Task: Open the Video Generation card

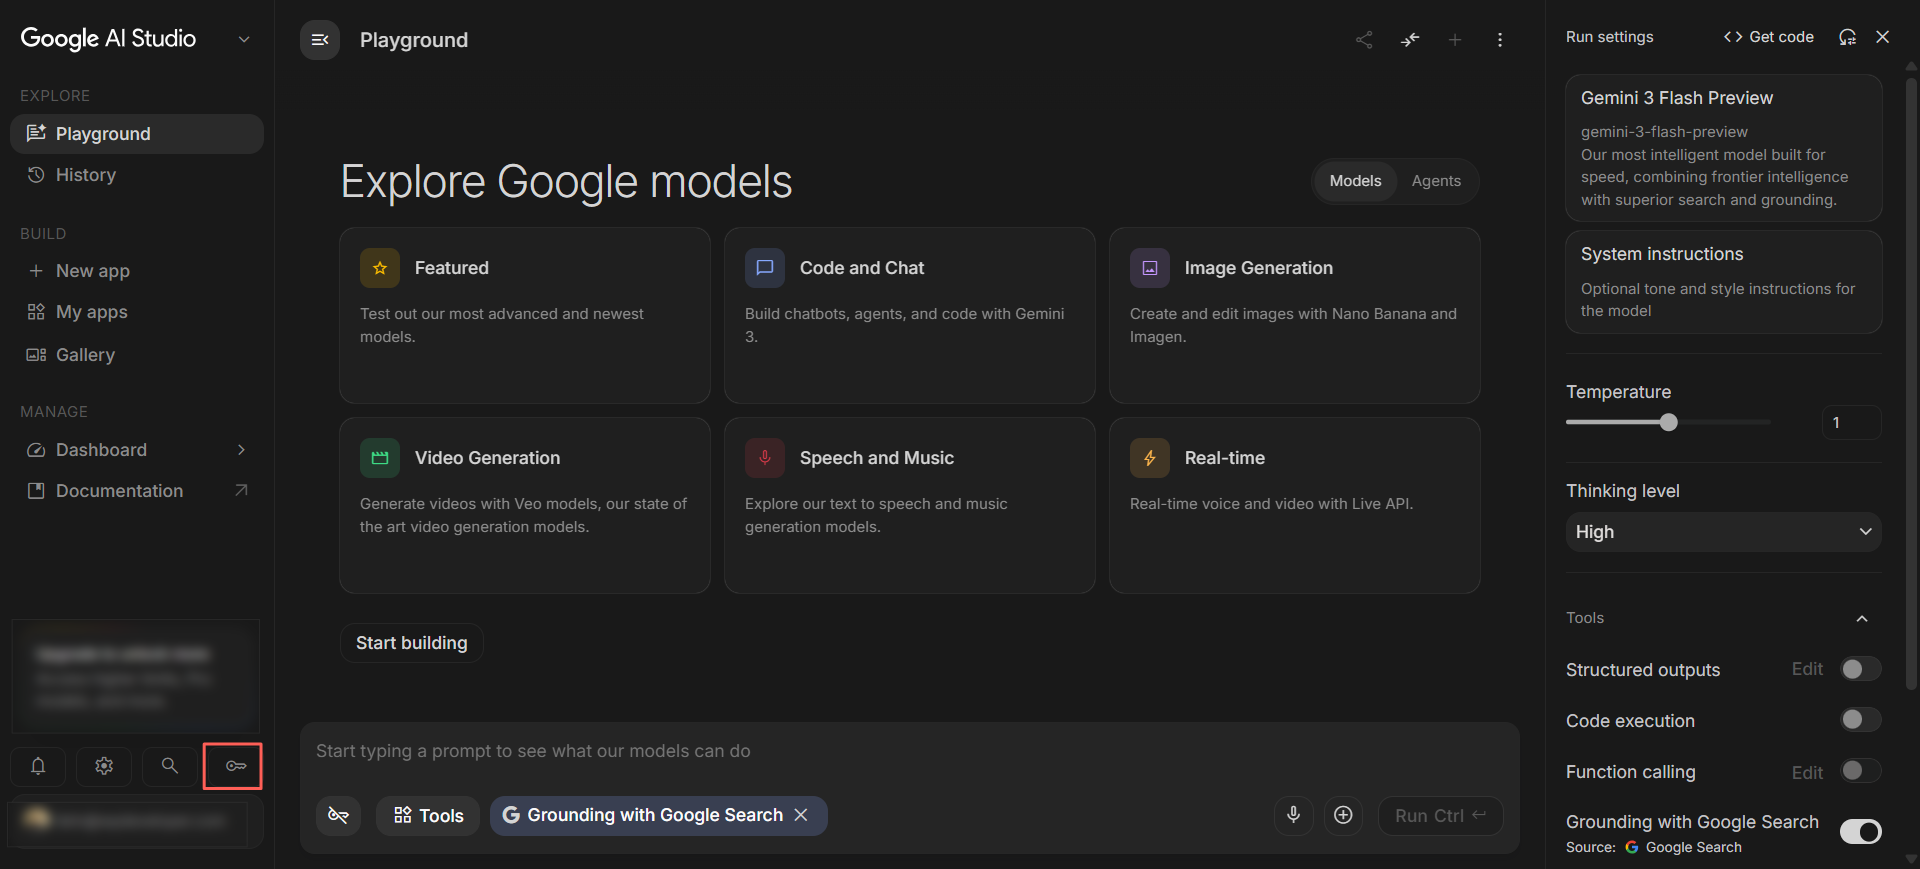Action: [525, 505]
